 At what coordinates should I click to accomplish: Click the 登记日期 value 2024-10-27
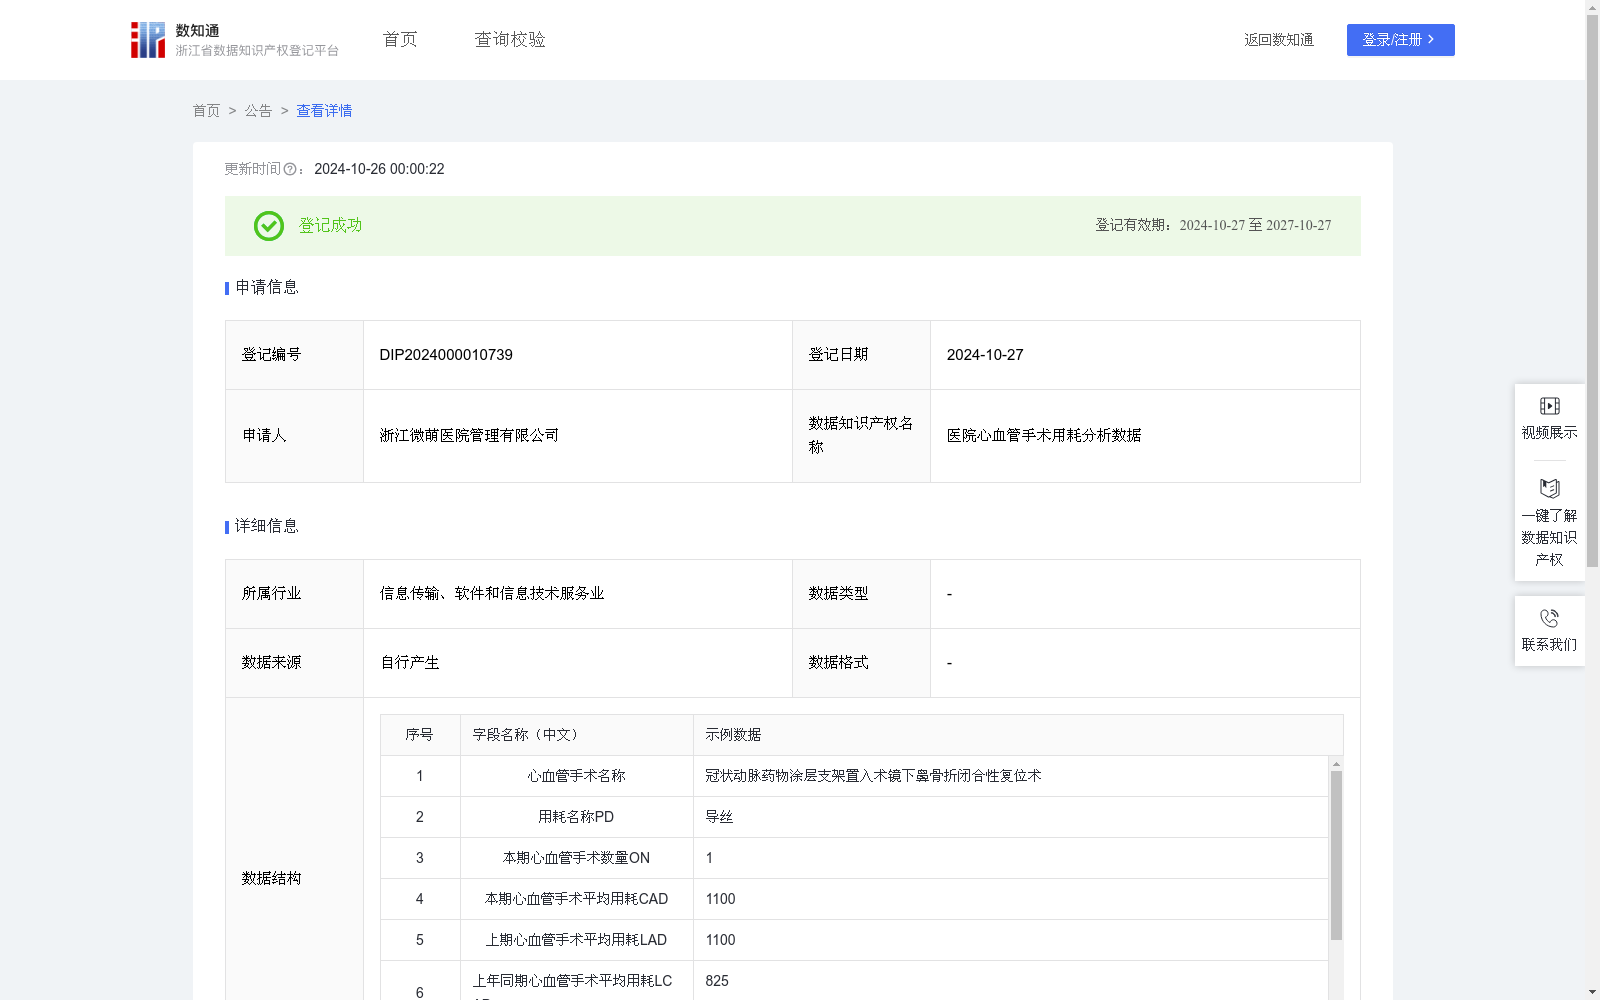(985, 355)
